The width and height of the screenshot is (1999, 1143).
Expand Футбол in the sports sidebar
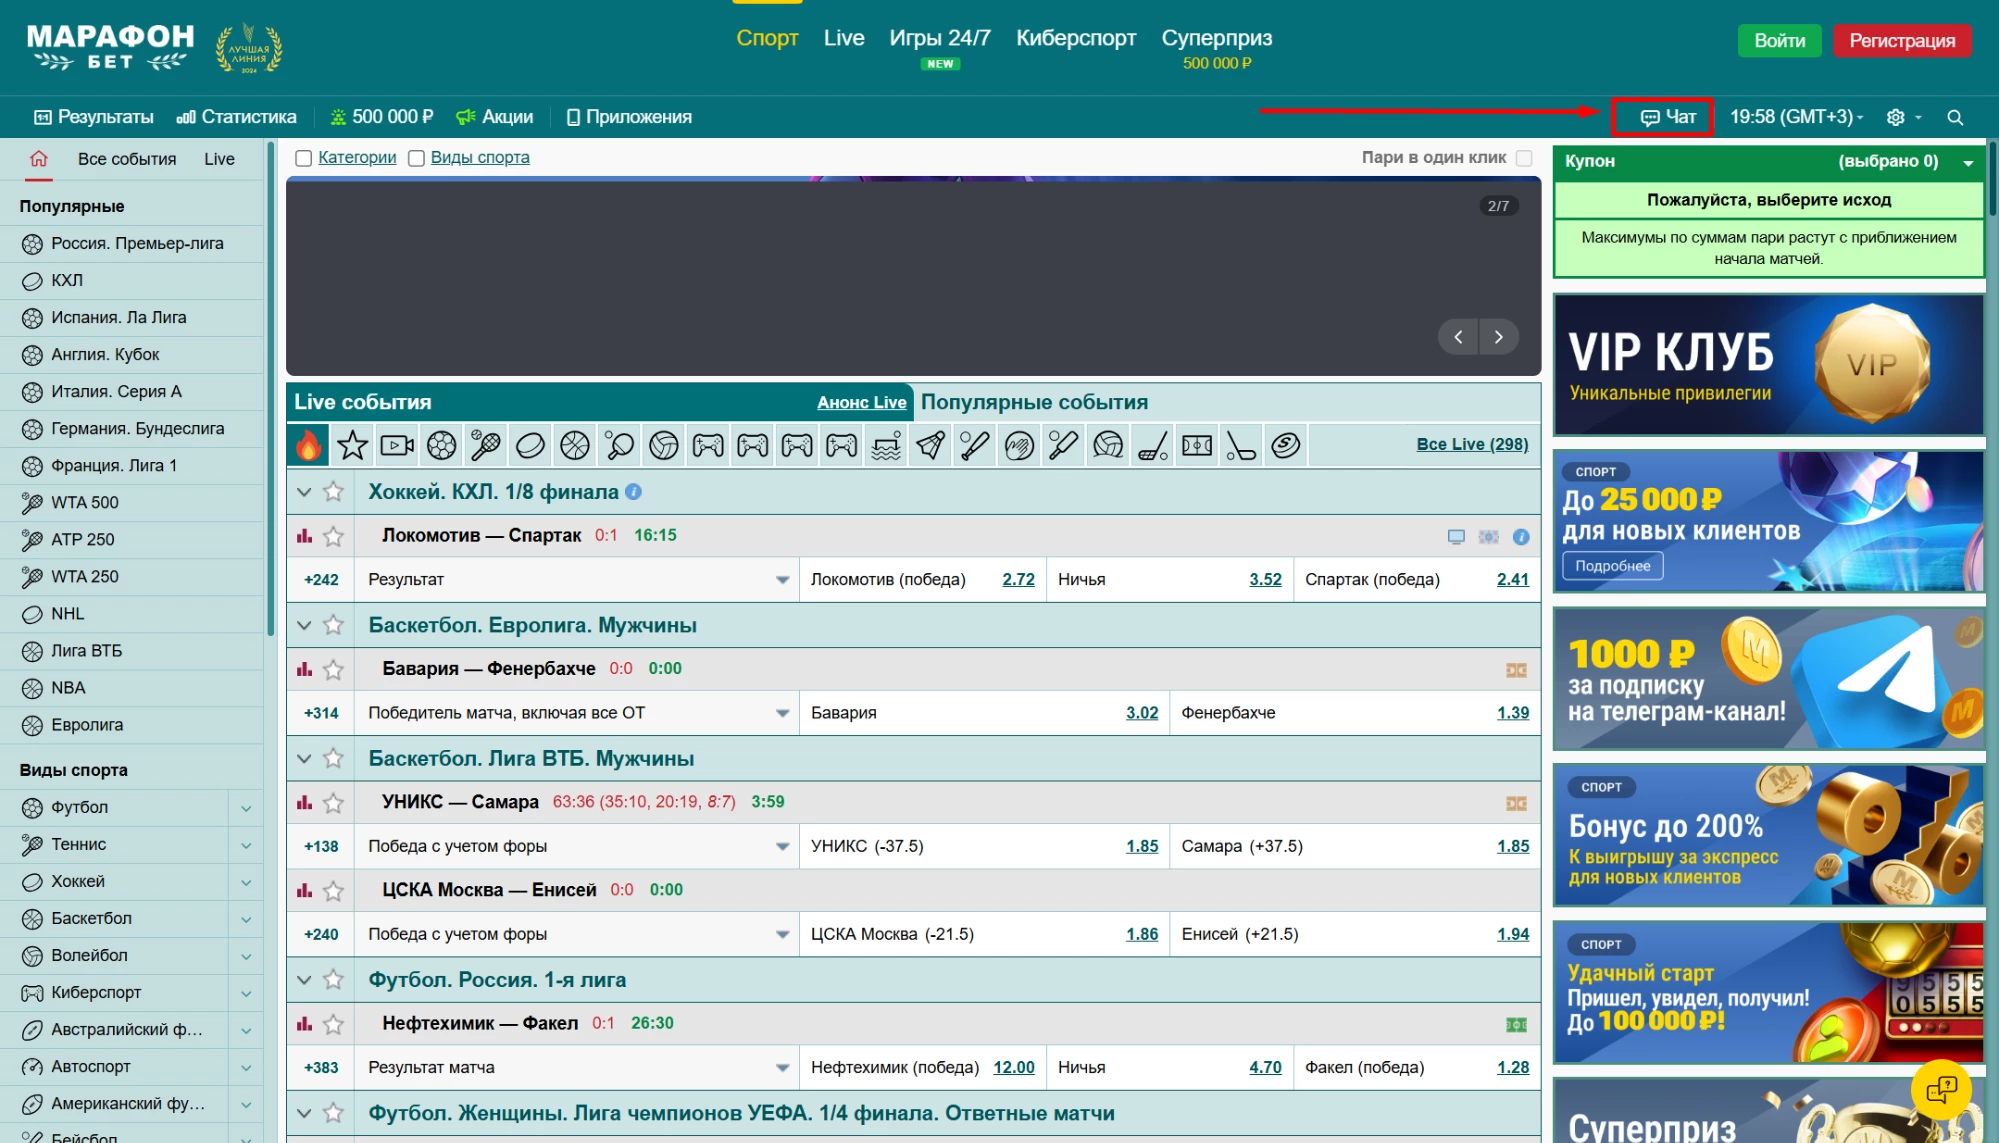[x=246, y=808]
